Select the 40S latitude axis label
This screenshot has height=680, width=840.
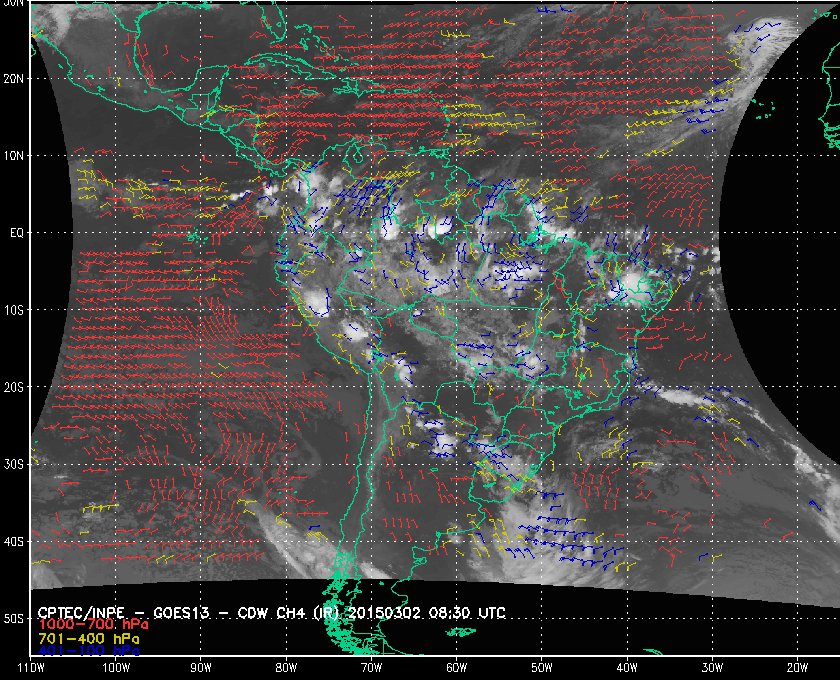coord(13,542)
